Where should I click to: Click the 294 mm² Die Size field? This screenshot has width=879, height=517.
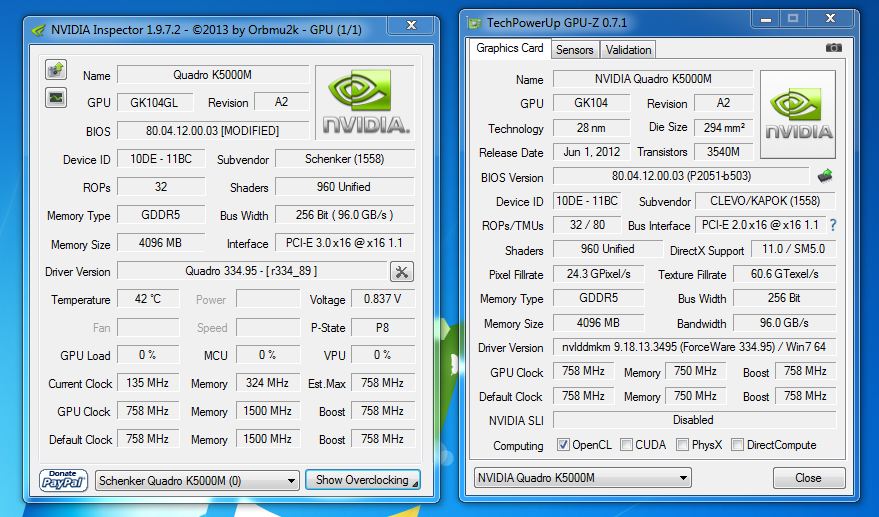[x=724, y=128]
